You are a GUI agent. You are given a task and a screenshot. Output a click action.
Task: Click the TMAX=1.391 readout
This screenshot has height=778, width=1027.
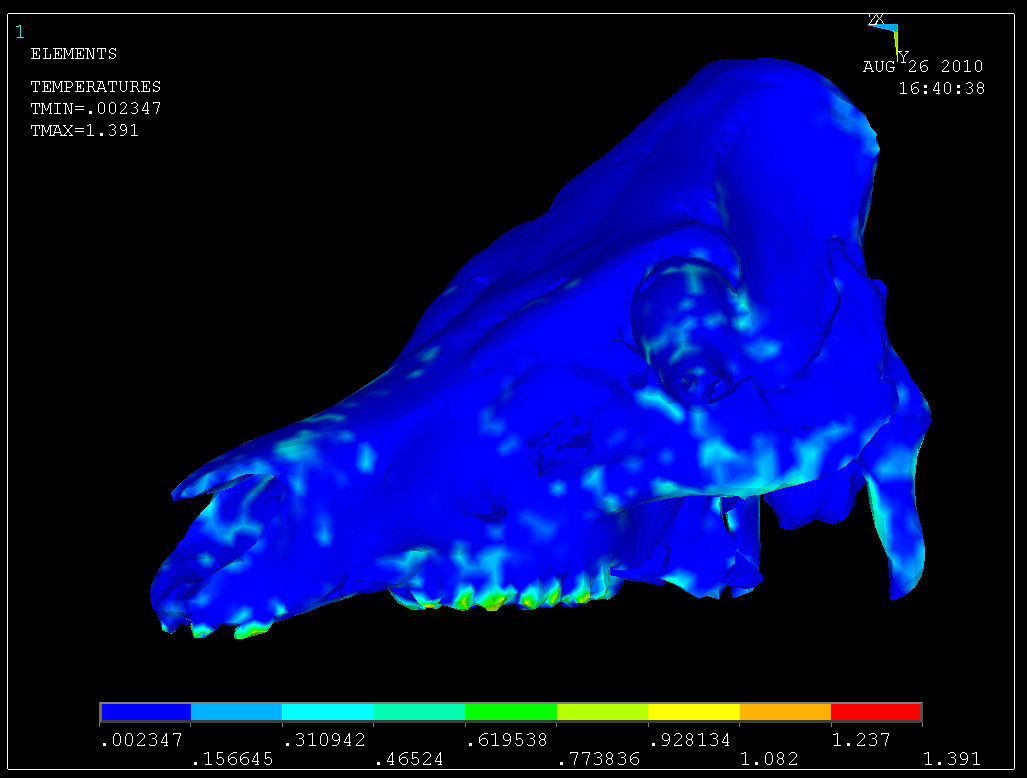[x=84, y=130]
